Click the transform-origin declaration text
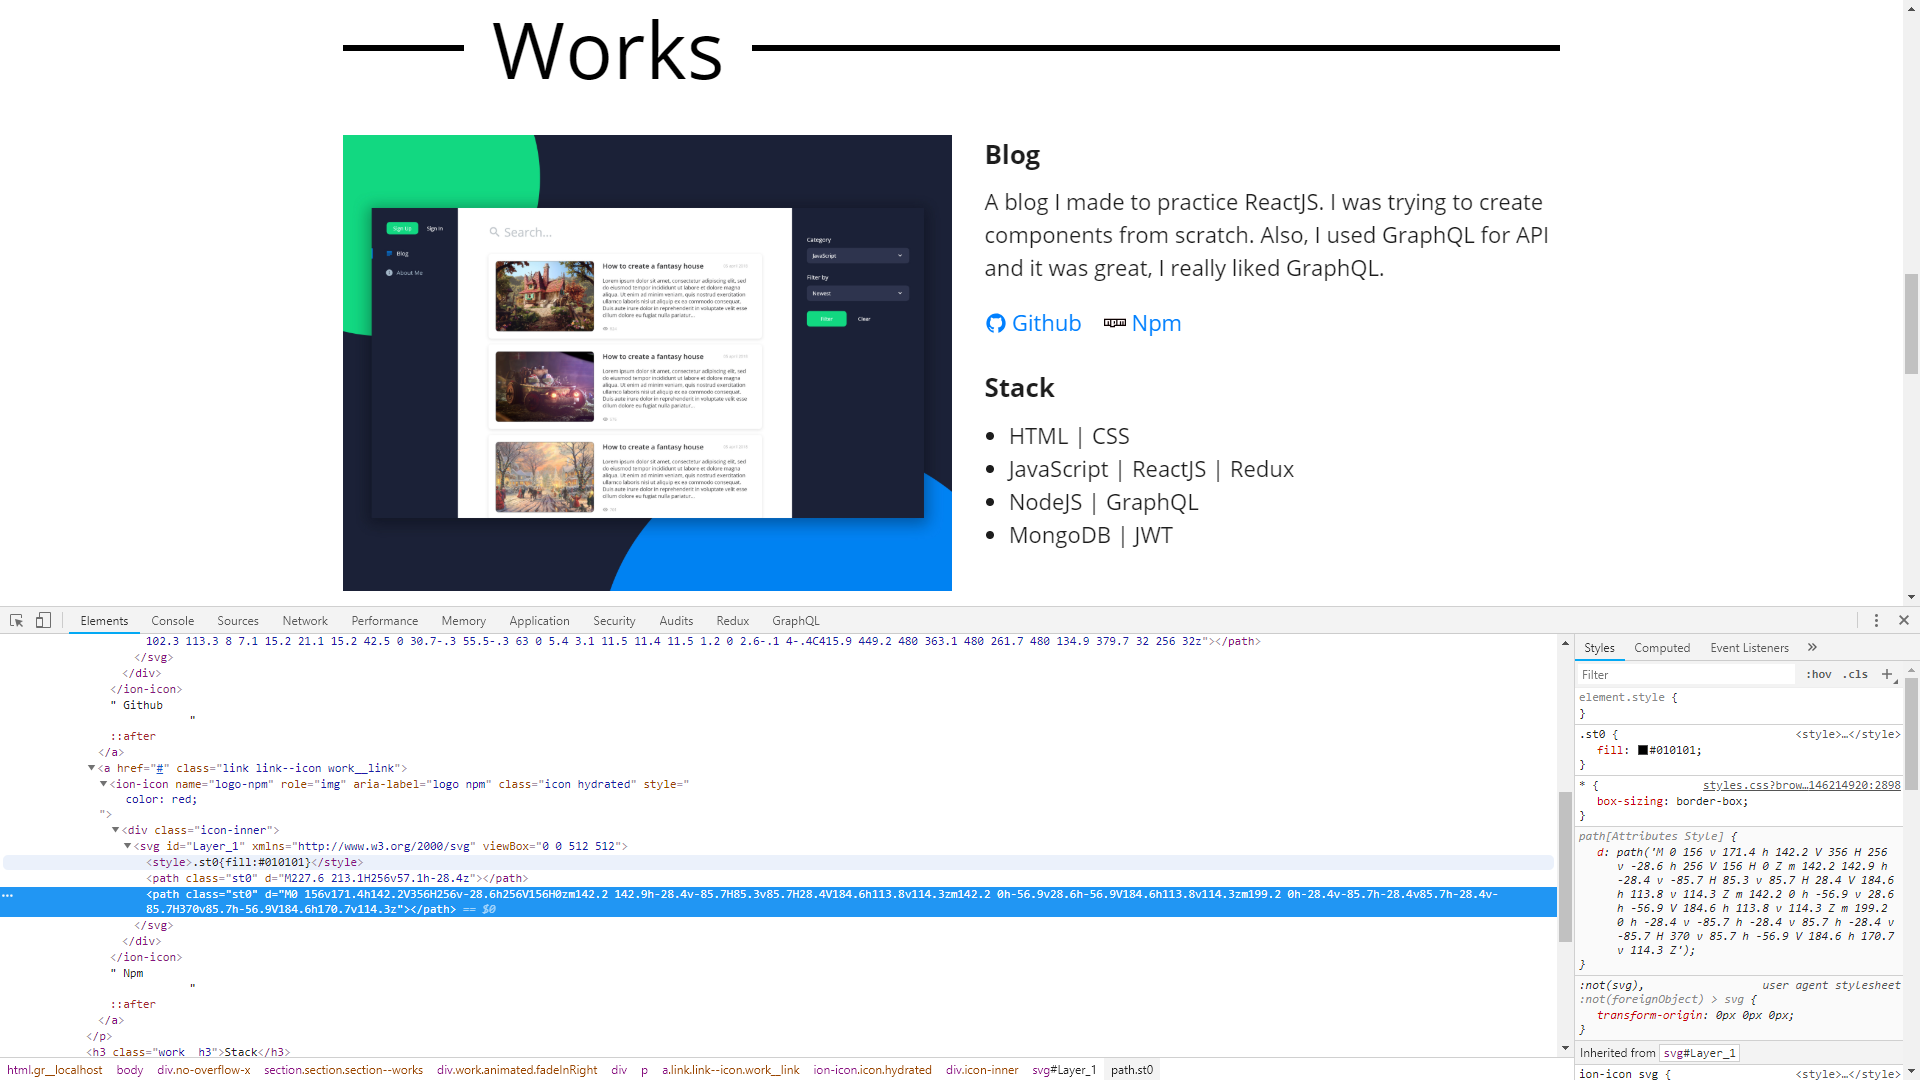This screenshot has width=1920, height=1080. point(1695,1016)
